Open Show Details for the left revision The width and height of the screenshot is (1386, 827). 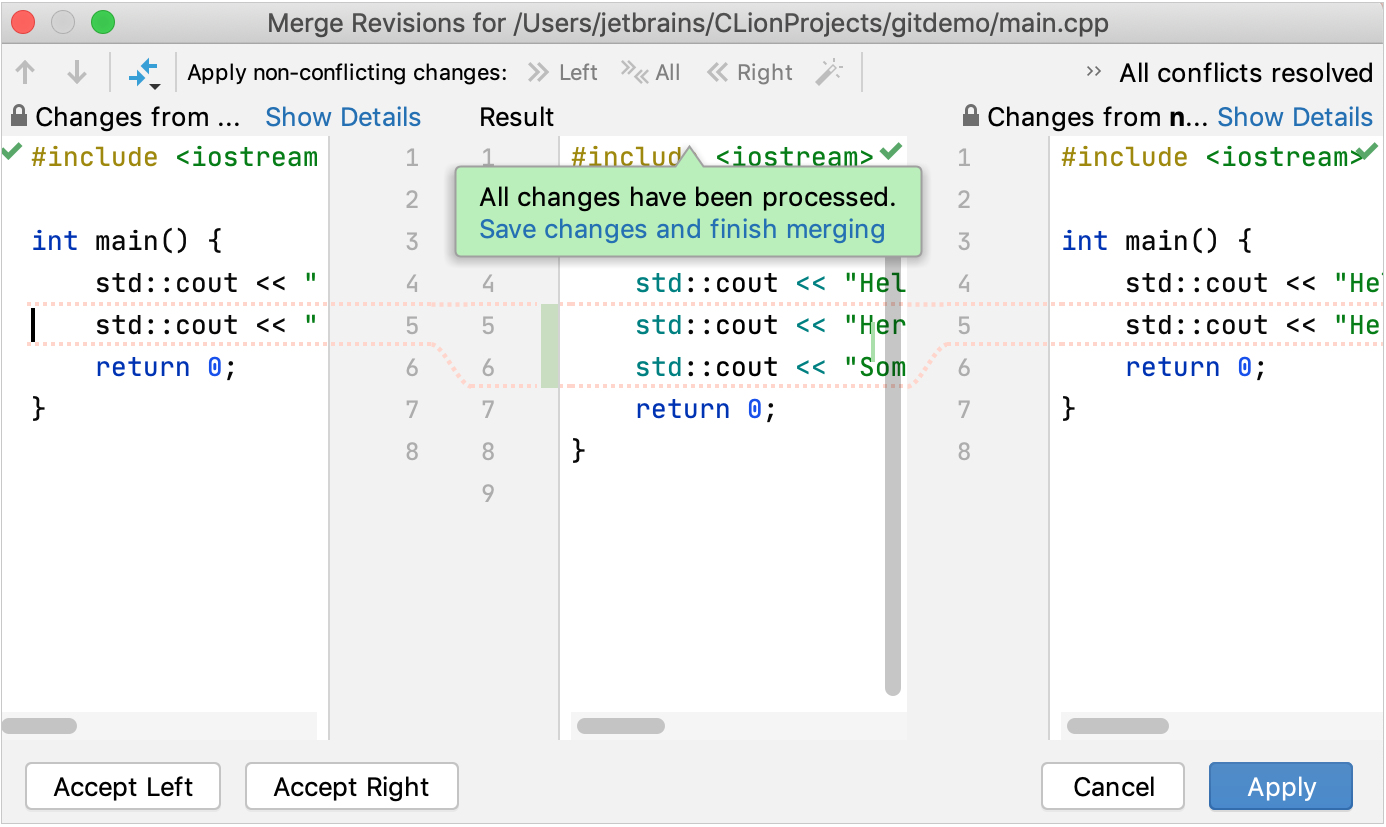tap(343, 117)
